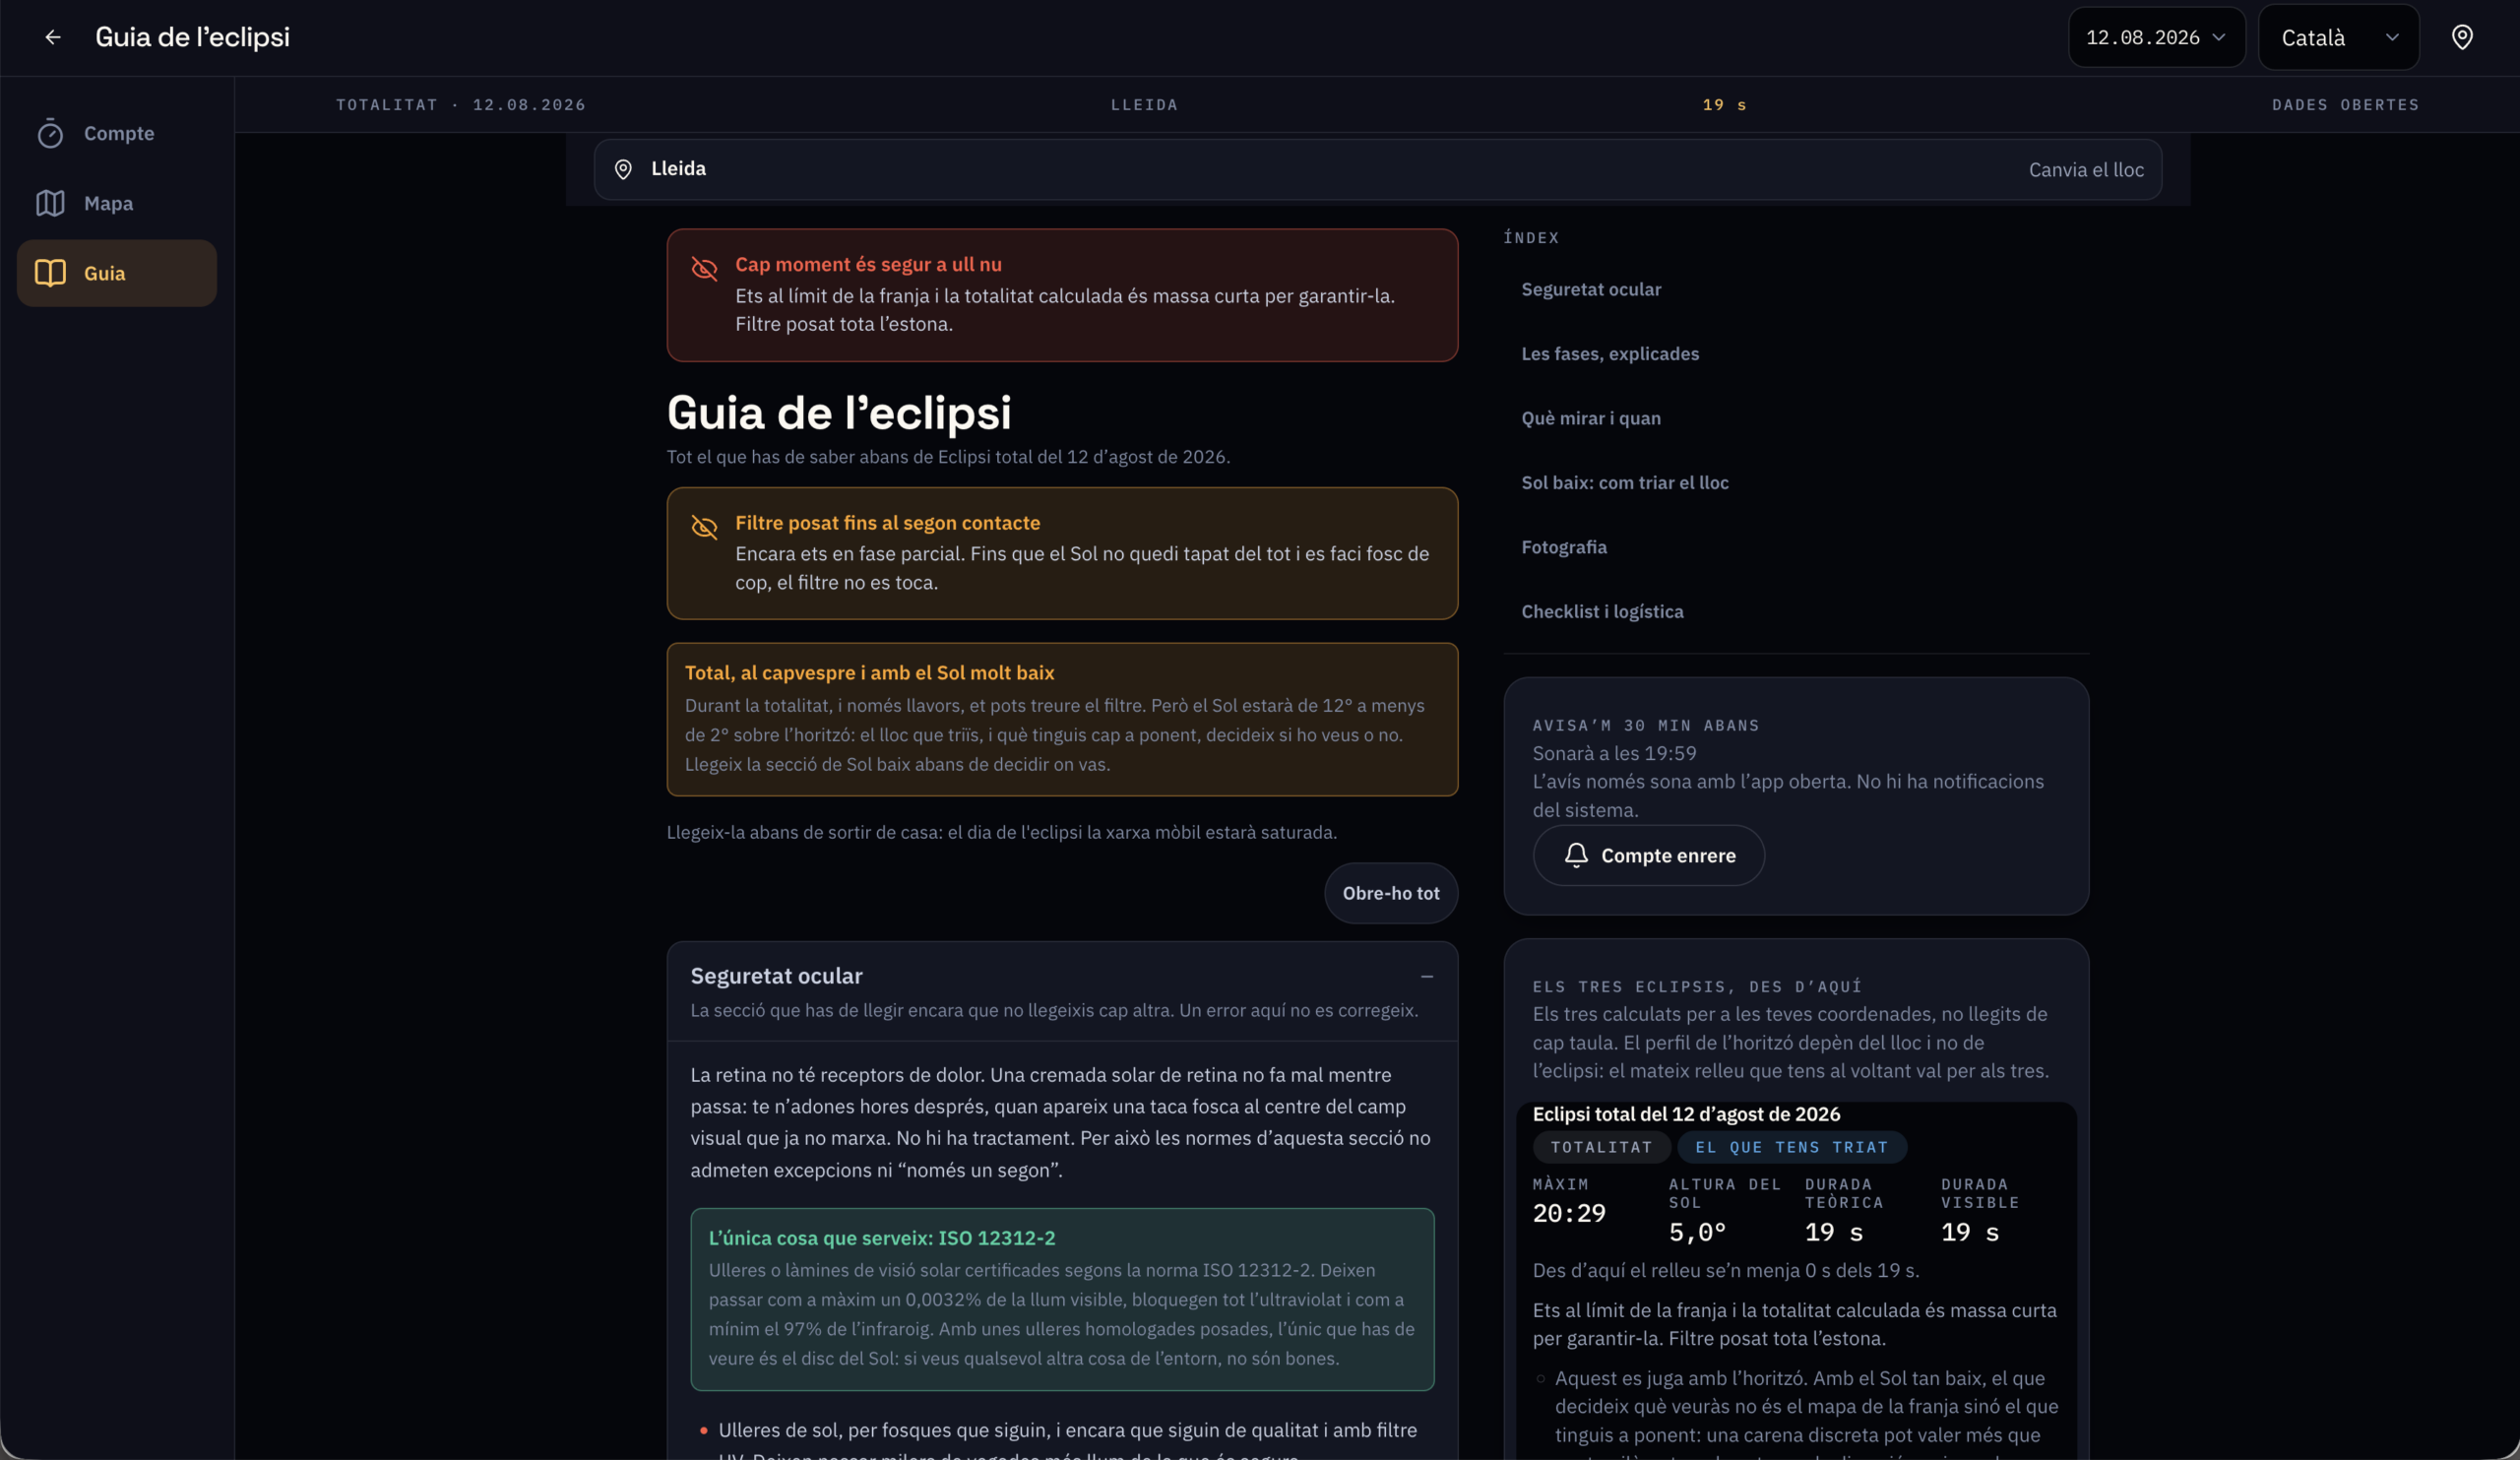This screenshot has width=2520, height=1460.
Task: Click the Lleida location field
Action: click(x=1377, y=169)
